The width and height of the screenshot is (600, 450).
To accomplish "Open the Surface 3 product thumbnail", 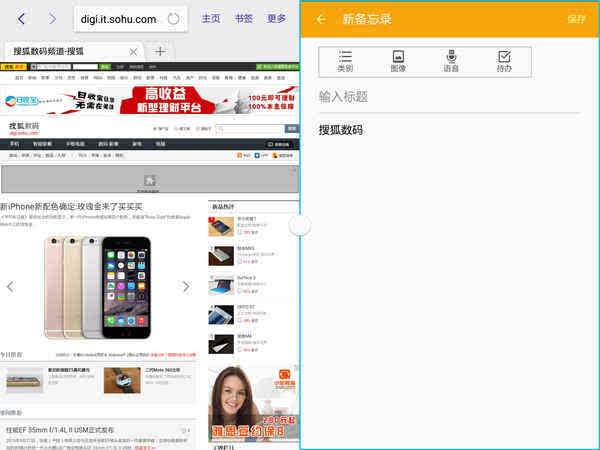I will click(221, 285).
